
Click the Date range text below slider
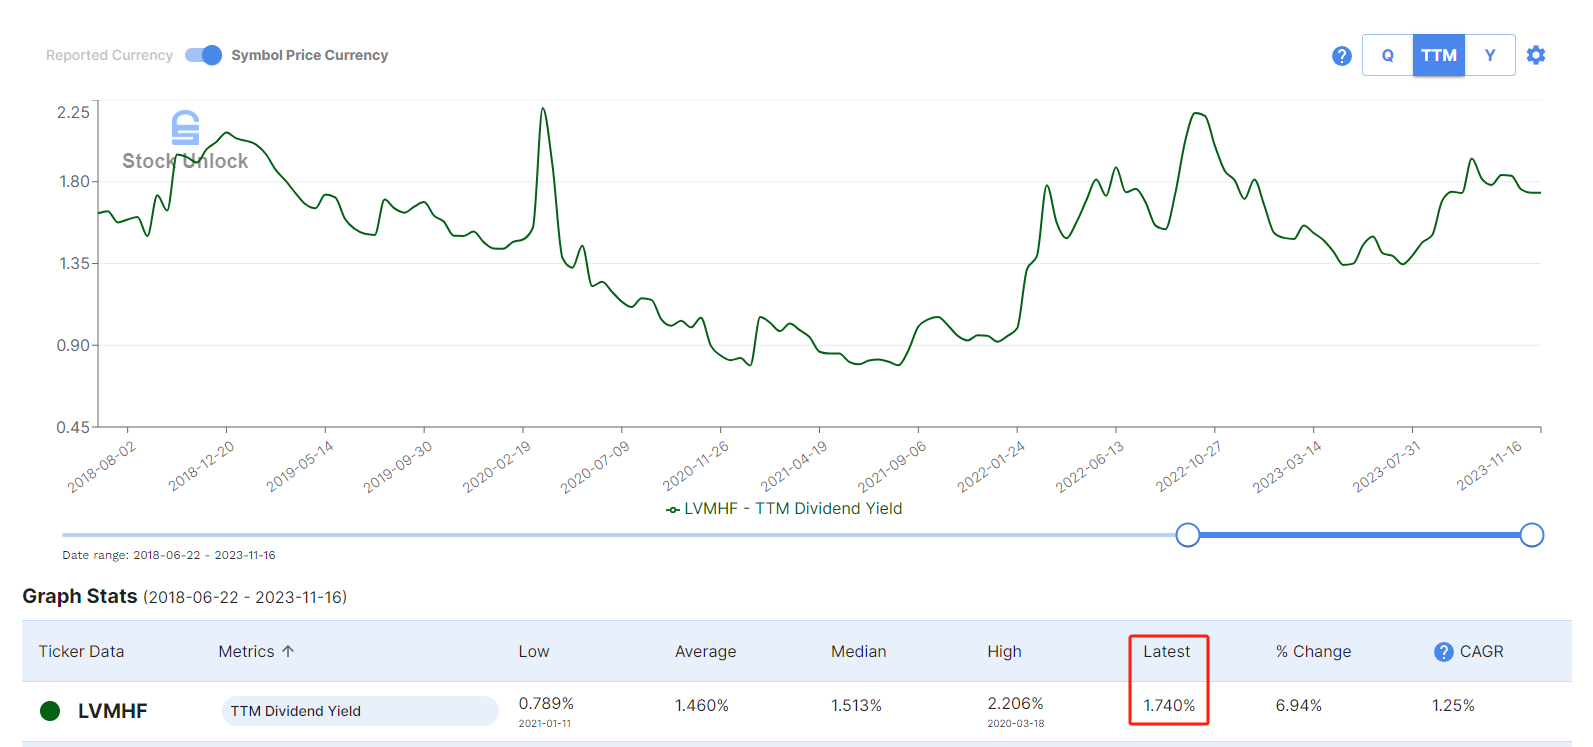click(x=169, y=555)
